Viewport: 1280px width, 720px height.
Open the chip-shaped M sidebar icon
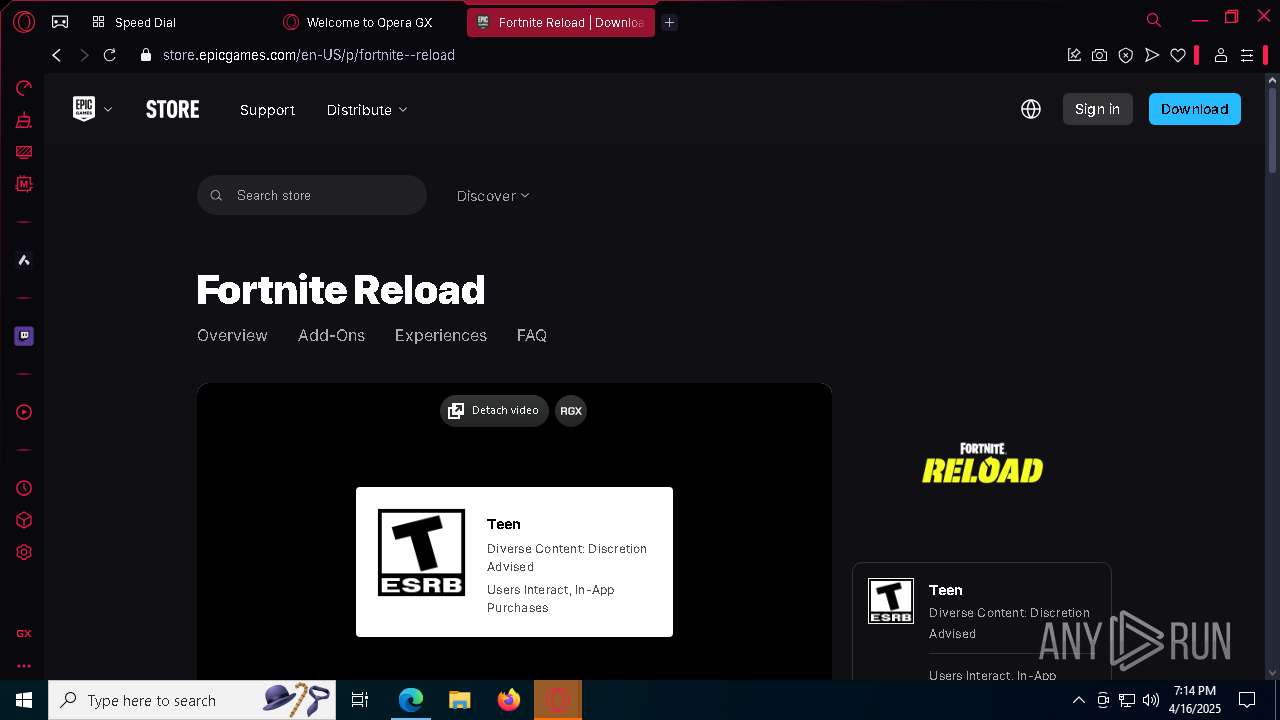pos(24,184)
